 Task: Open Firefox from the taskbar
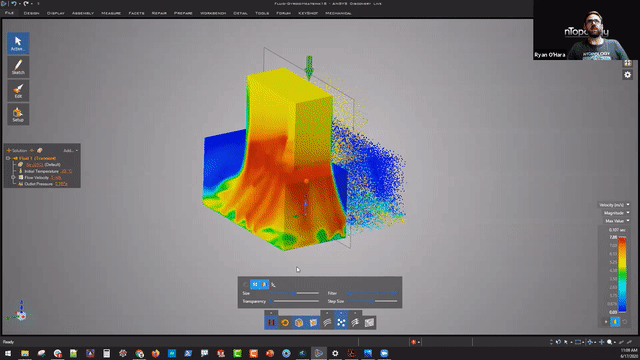tap(156, 353)
